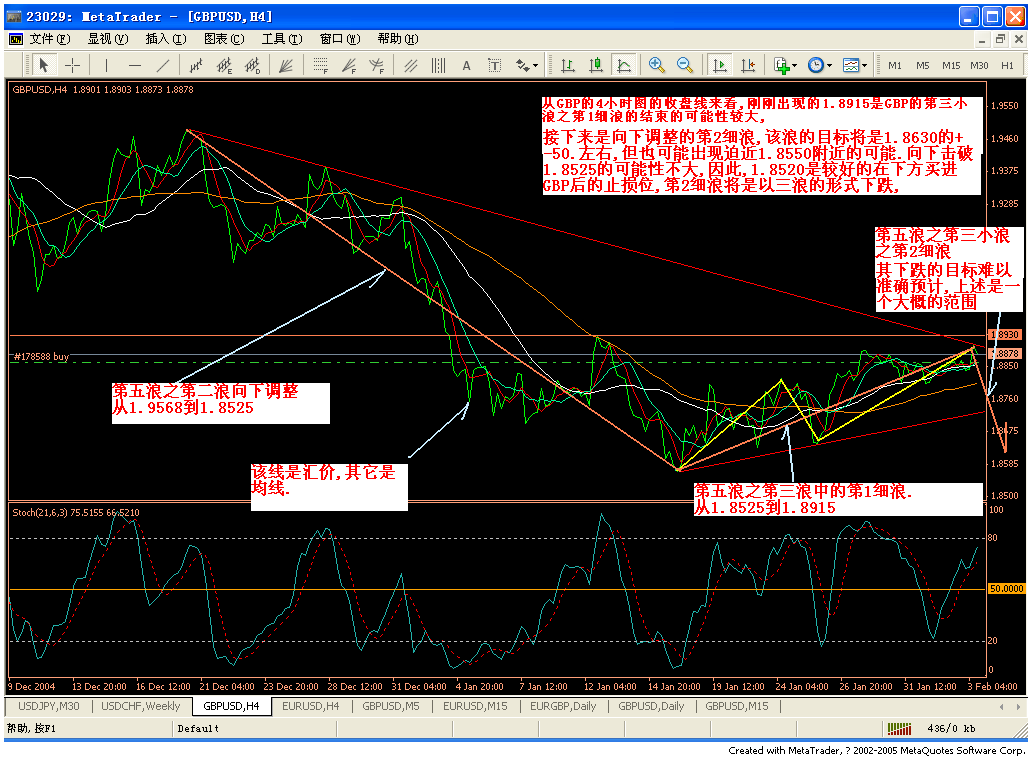The height and width of the screenshot is (758, 1032).
Task: Set timeframe to M15
Action: tap(951, 65)
